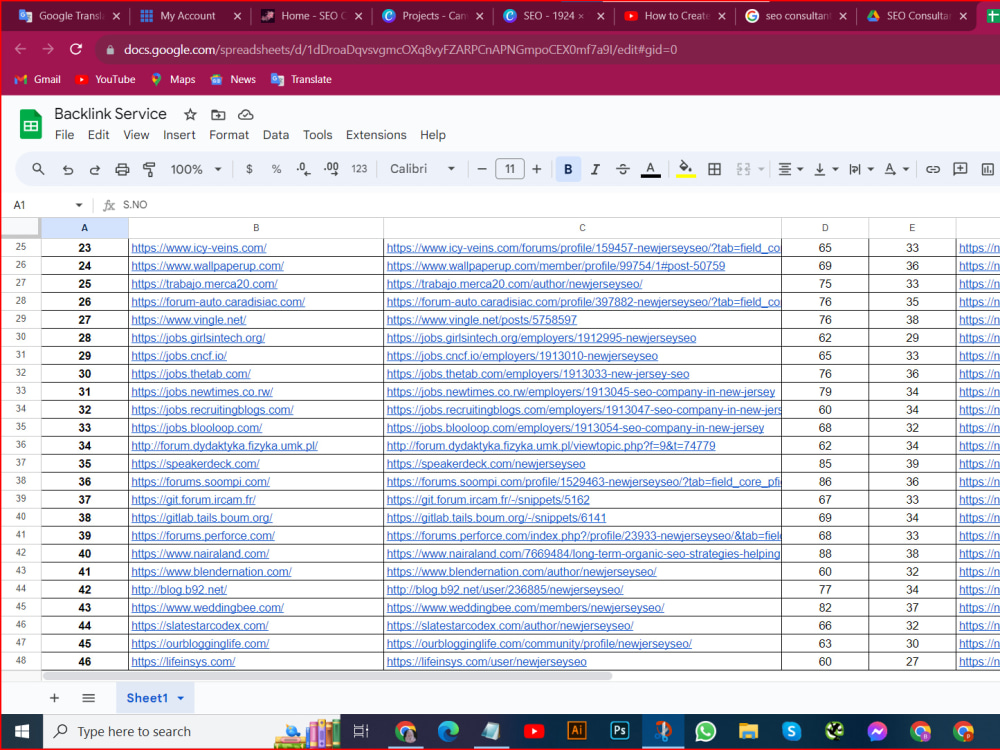Format as percent
Screen dimensions: 1000x750
coord(276,169)
